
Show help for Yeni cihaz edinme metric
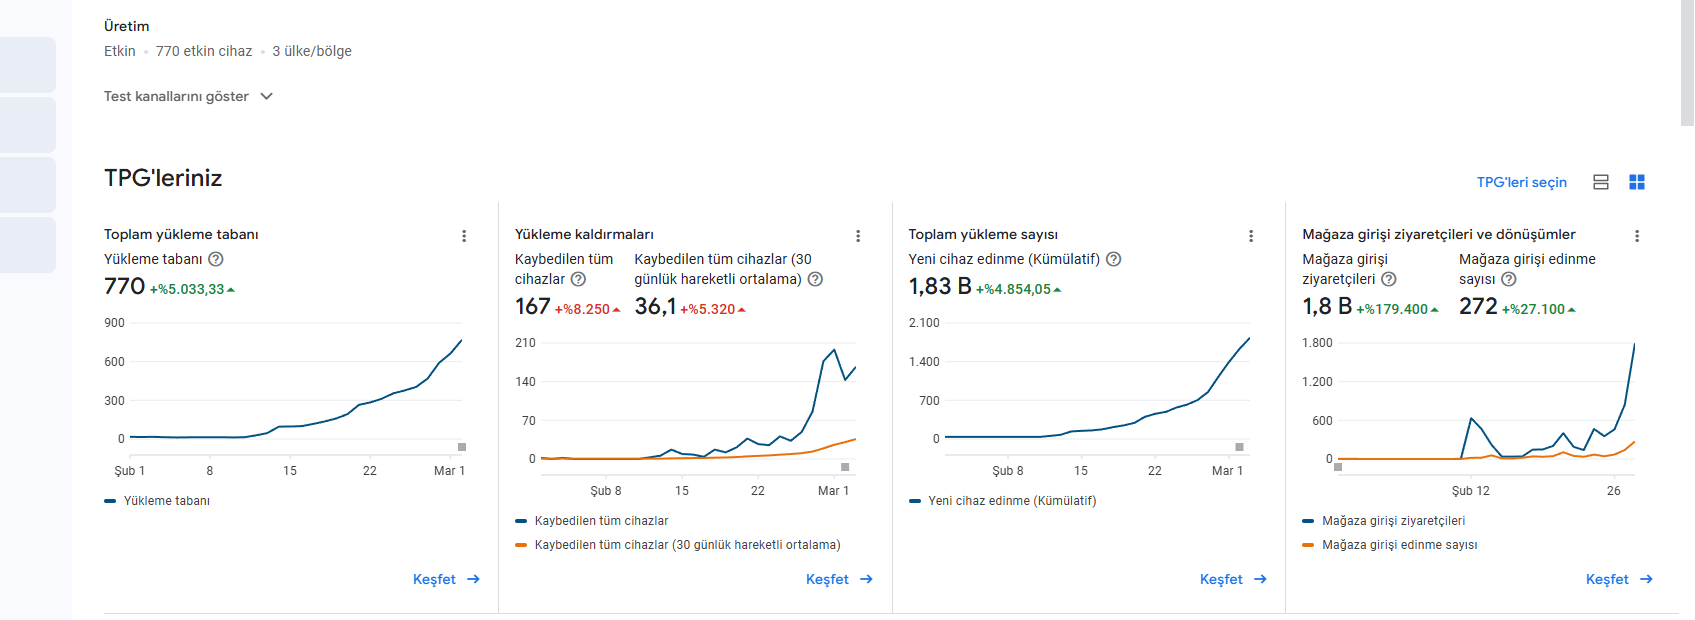(1114, 259)
